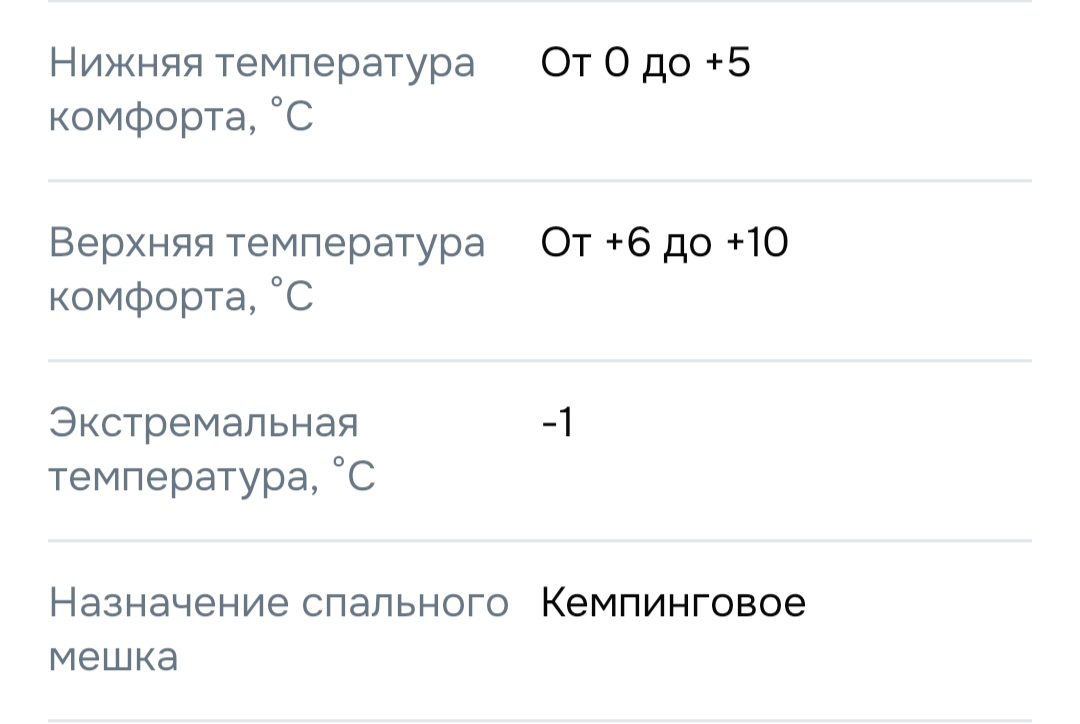Click the "Нижняя температура комфорта" label
1080x724 pixels.
pyautogui.click(x=262, y=91)
